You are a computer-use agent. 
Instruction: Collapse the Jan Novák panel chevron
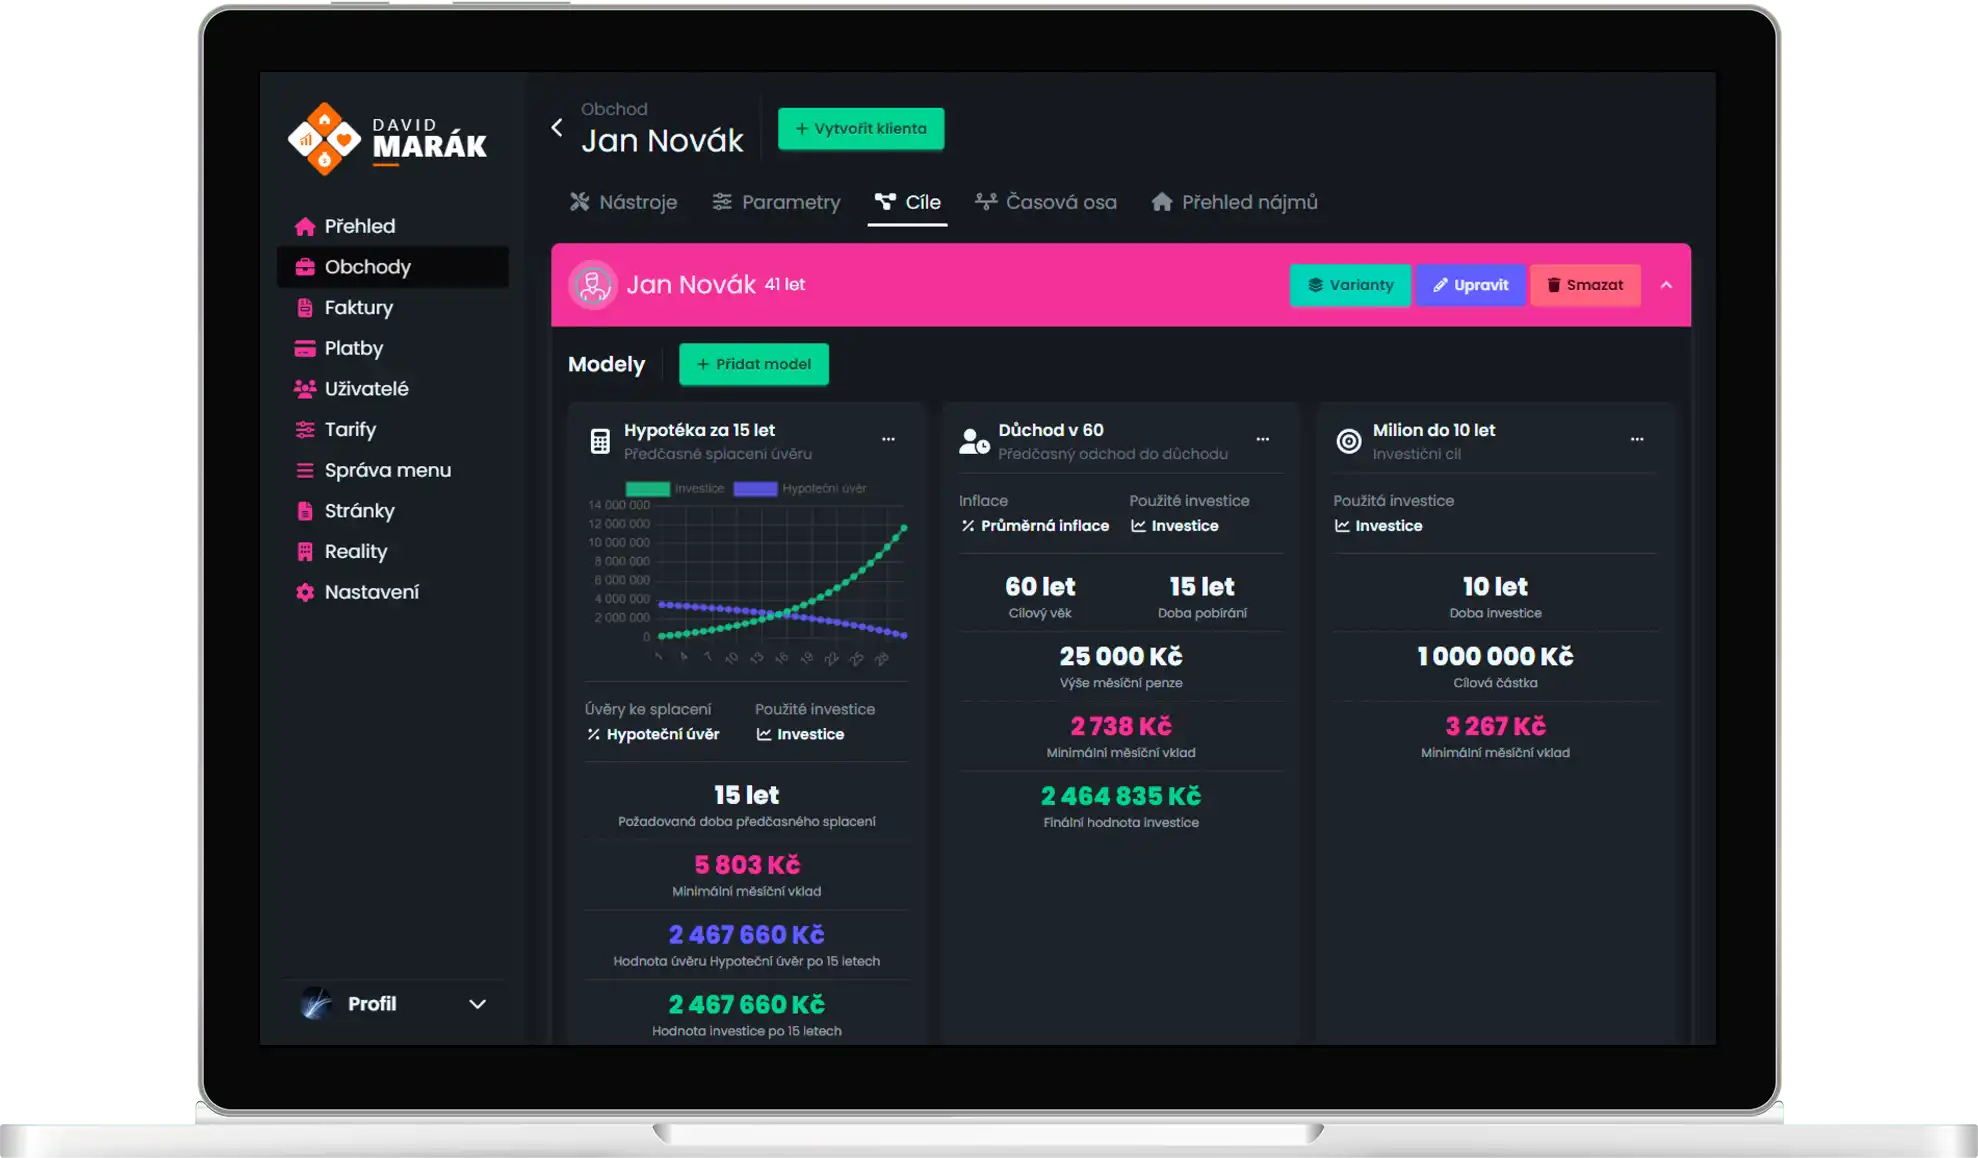click(1666, 285)
